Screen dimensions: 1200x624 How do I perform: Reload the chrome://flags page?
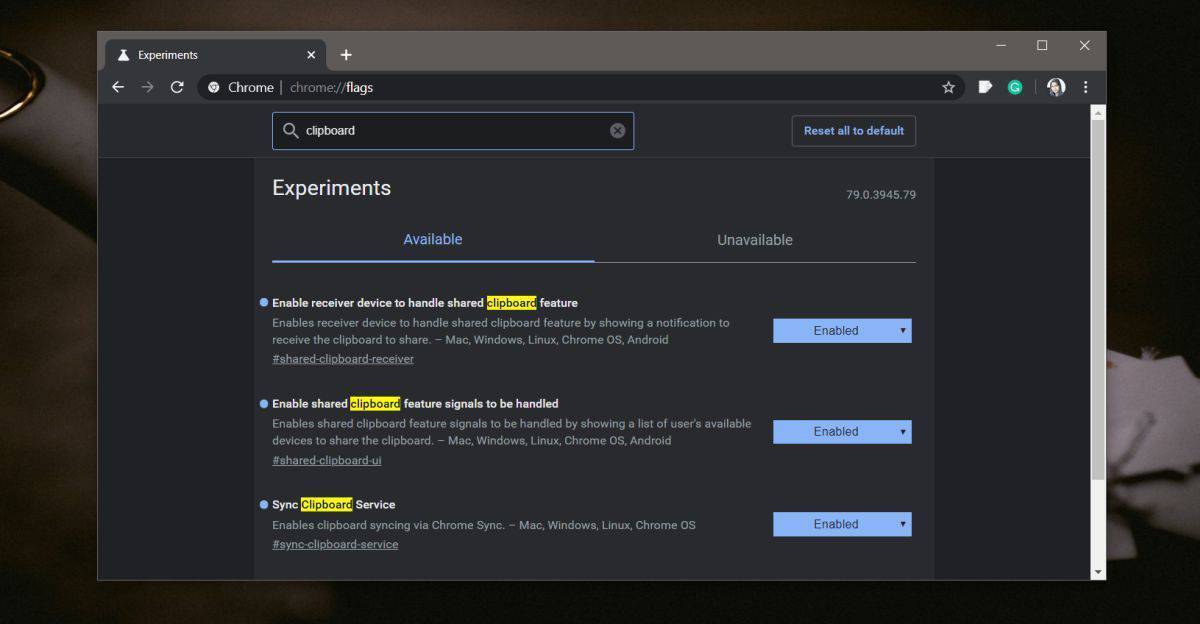[x=177, y=87]
